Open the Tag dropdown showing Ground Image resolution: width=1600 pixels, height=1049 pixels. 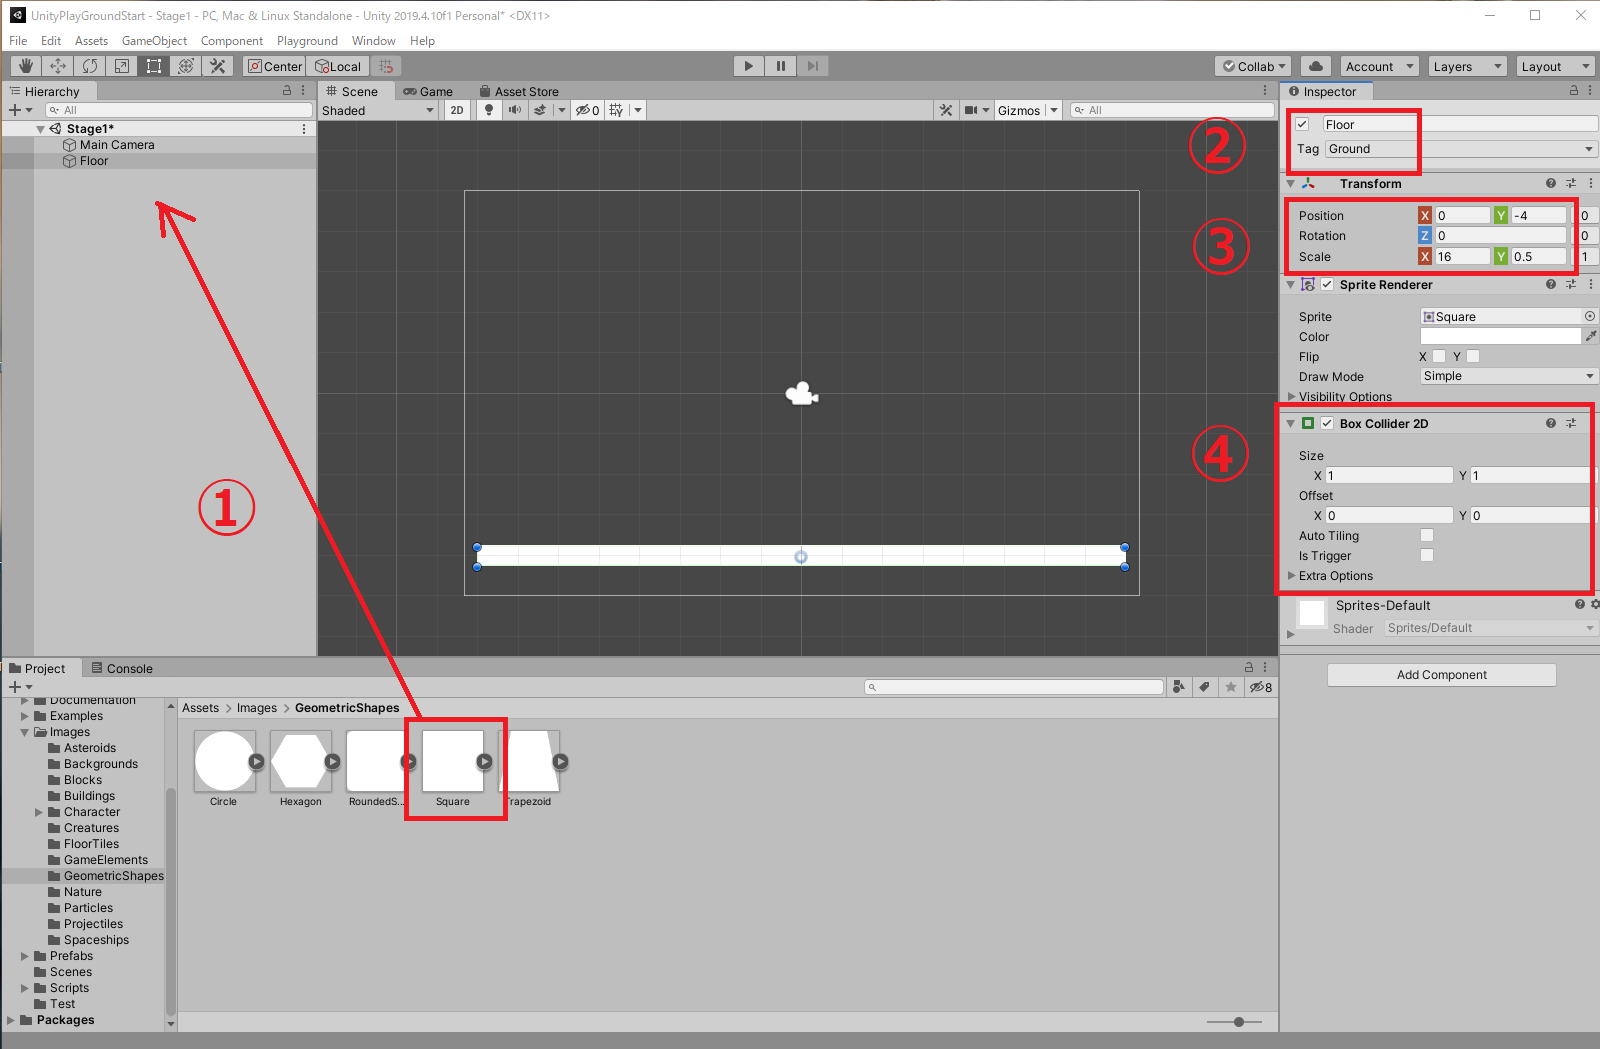[1461, 149]
